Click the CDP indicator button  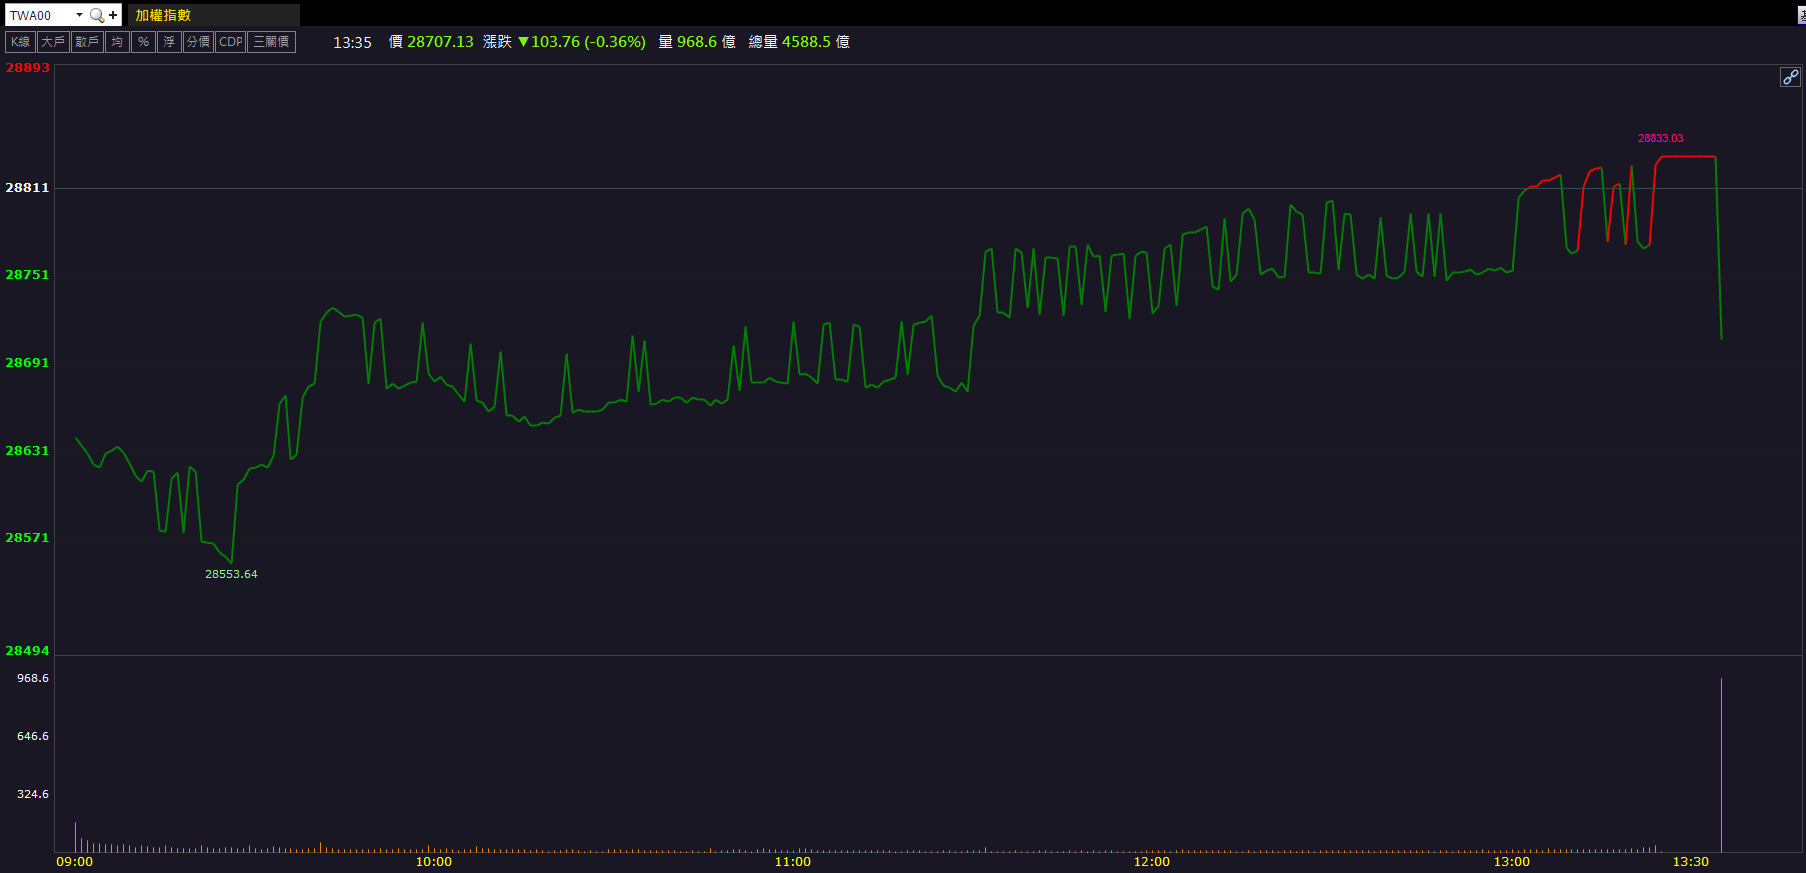231,42
